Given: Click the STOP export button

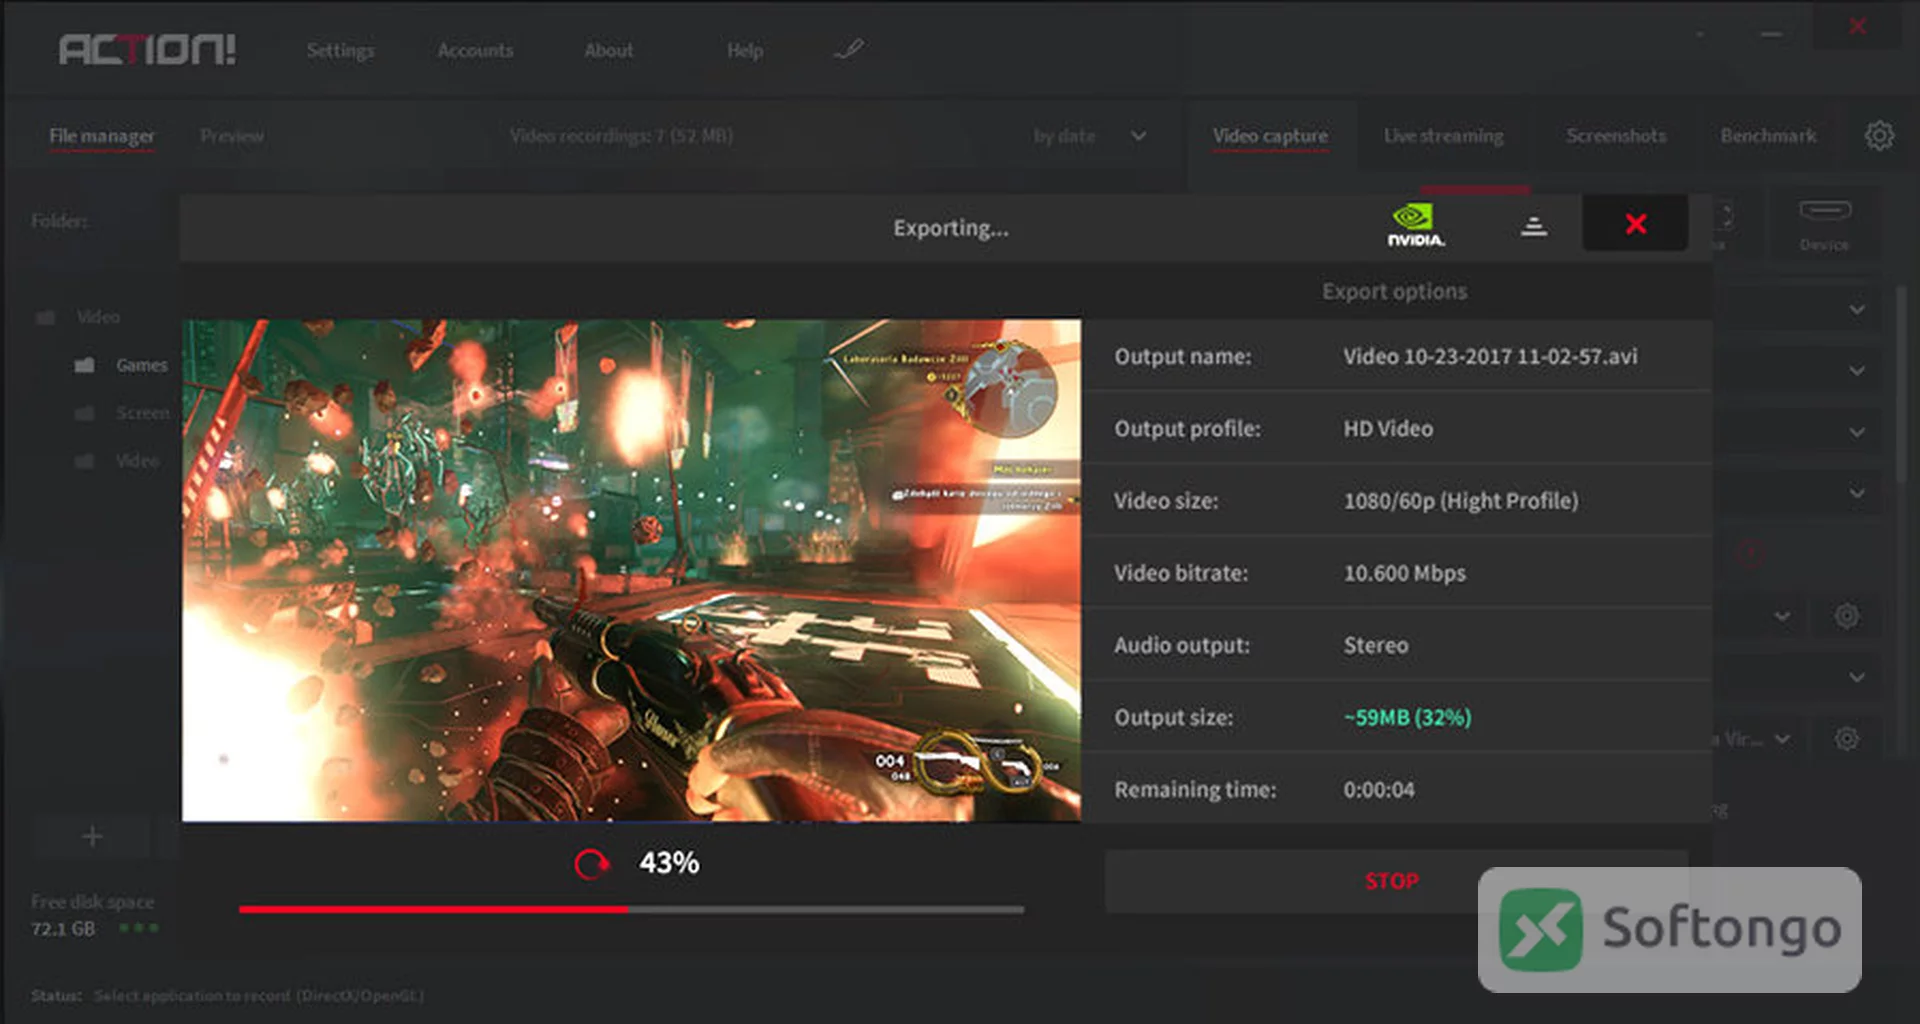Looking at the screenshot, I should (x=1391, y=881).
